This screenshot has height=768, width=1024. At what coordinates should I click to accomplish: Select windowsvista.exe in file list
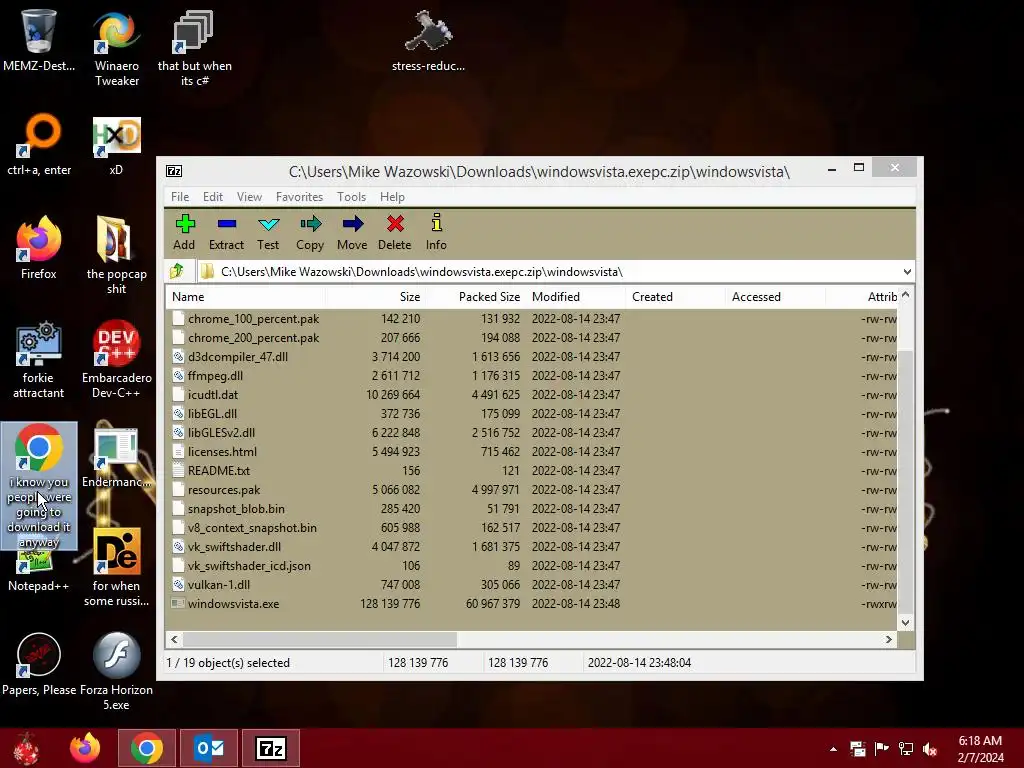[532, 603]
